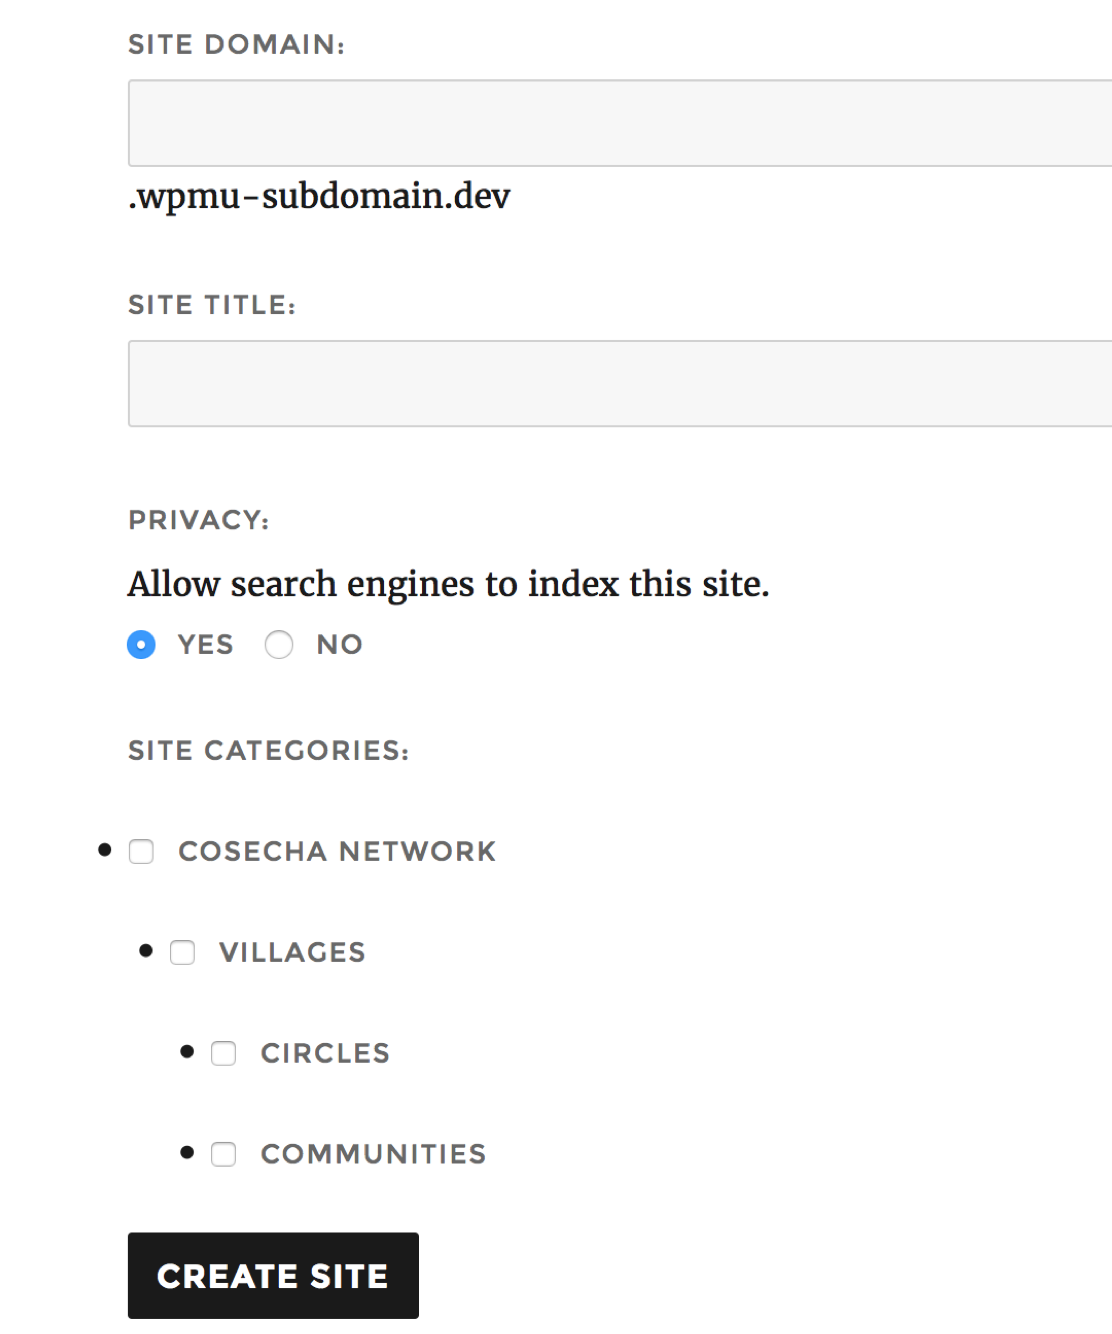
Task: Click the PRIVACY section label
Action: tap(198, 520)
